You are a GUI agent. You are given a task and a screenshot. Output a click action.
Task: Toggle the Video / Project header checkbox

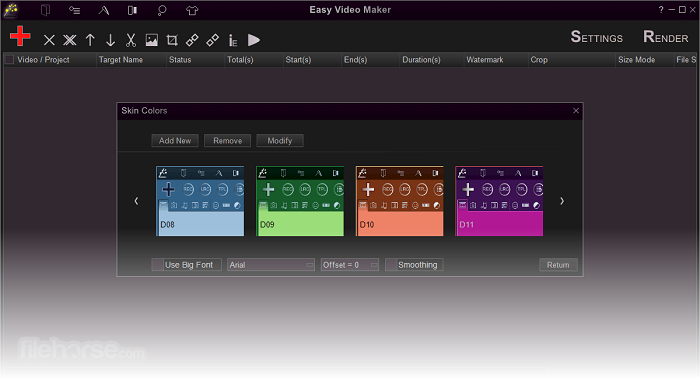click(x=9, y=60)
